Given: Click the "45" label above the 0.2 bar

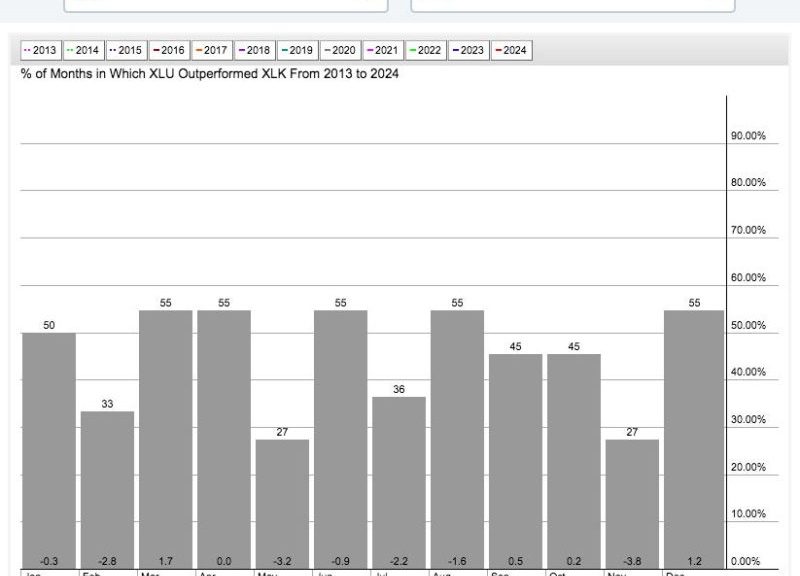Looking at the screenshot, I should coord(574,347).
